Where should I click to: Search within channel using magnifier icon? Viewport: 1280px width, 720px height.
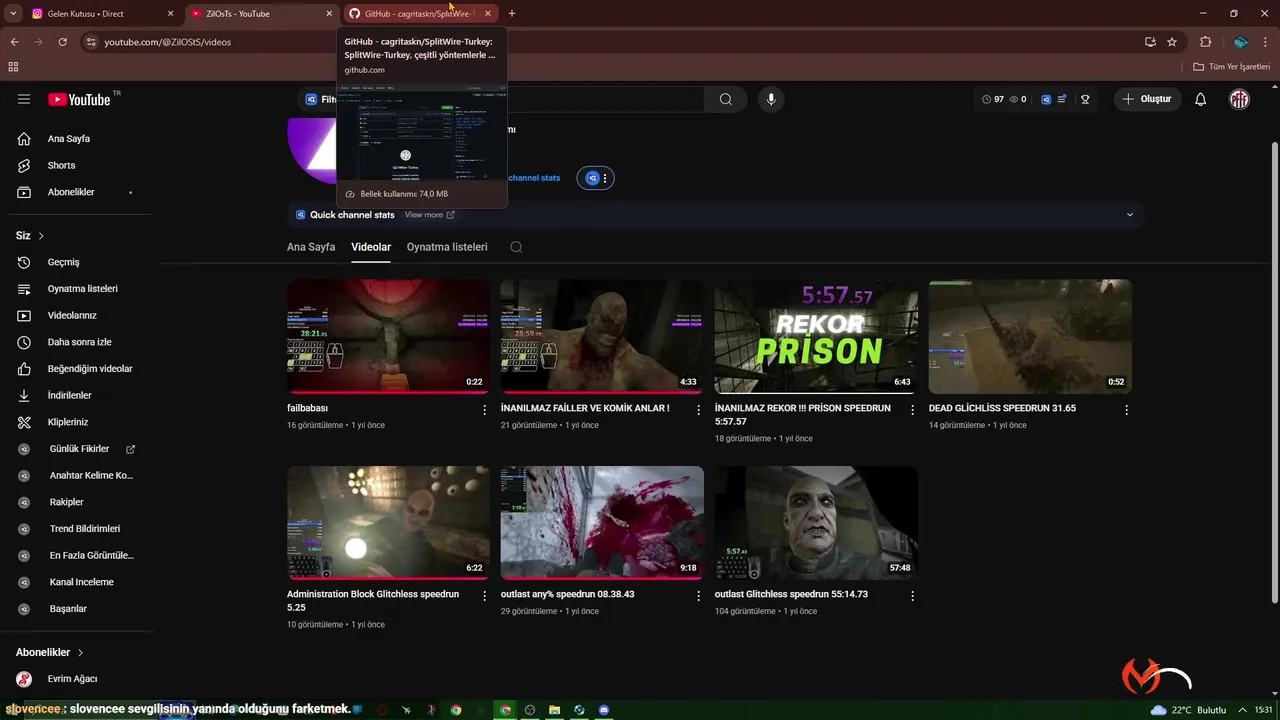tap(516, 247)
